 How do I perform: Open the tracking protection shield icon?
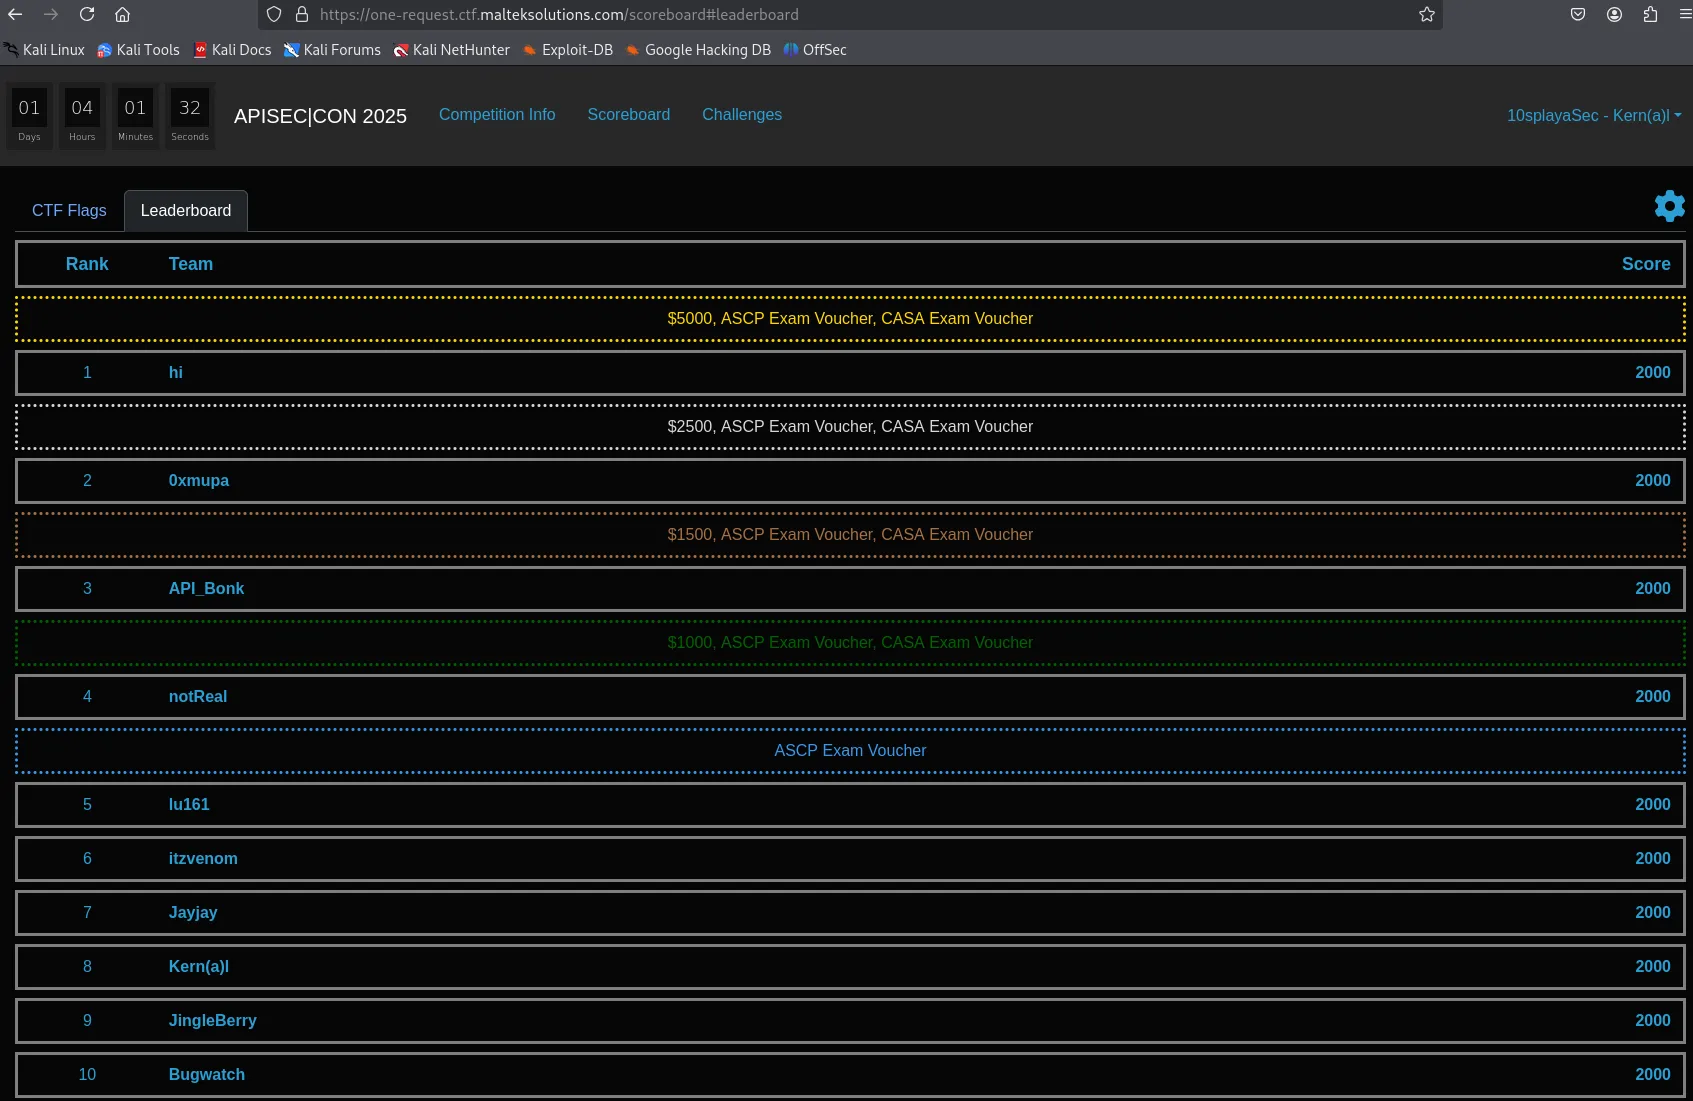274,14
